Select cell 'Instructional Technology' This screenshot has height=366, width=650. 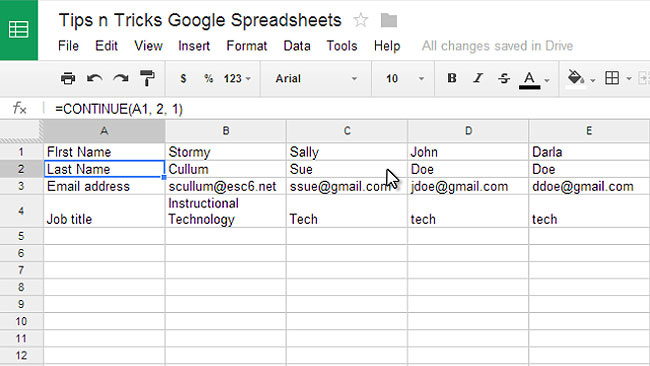[x=226, y=211]
